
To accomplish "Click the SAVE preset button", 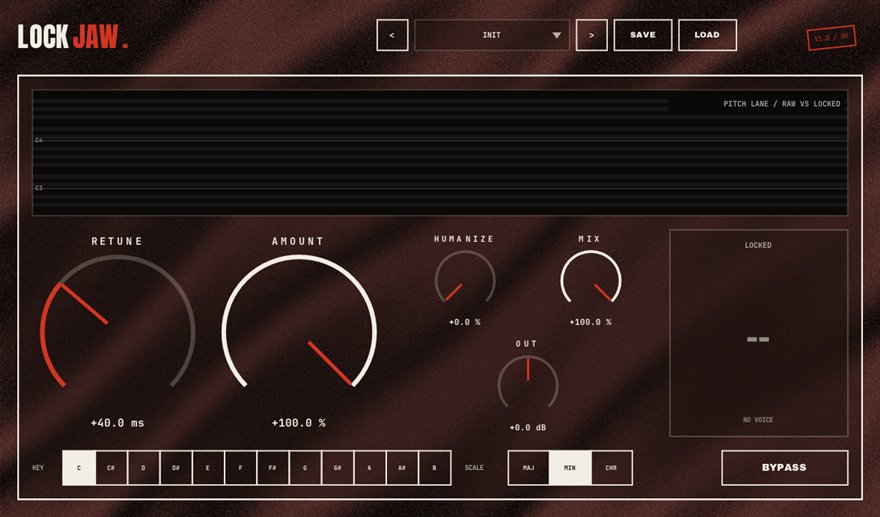I will (643, 35).
